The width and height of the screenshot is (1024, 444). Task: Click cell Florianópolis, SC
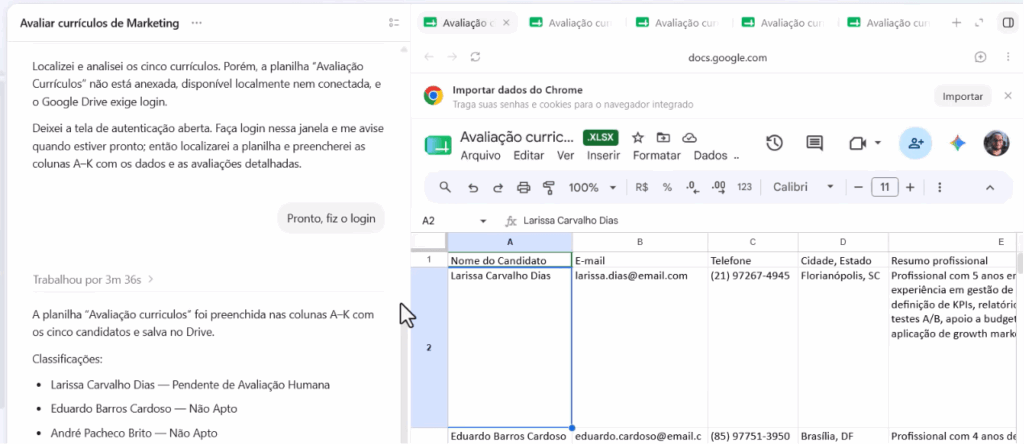(x=843, y=347)
